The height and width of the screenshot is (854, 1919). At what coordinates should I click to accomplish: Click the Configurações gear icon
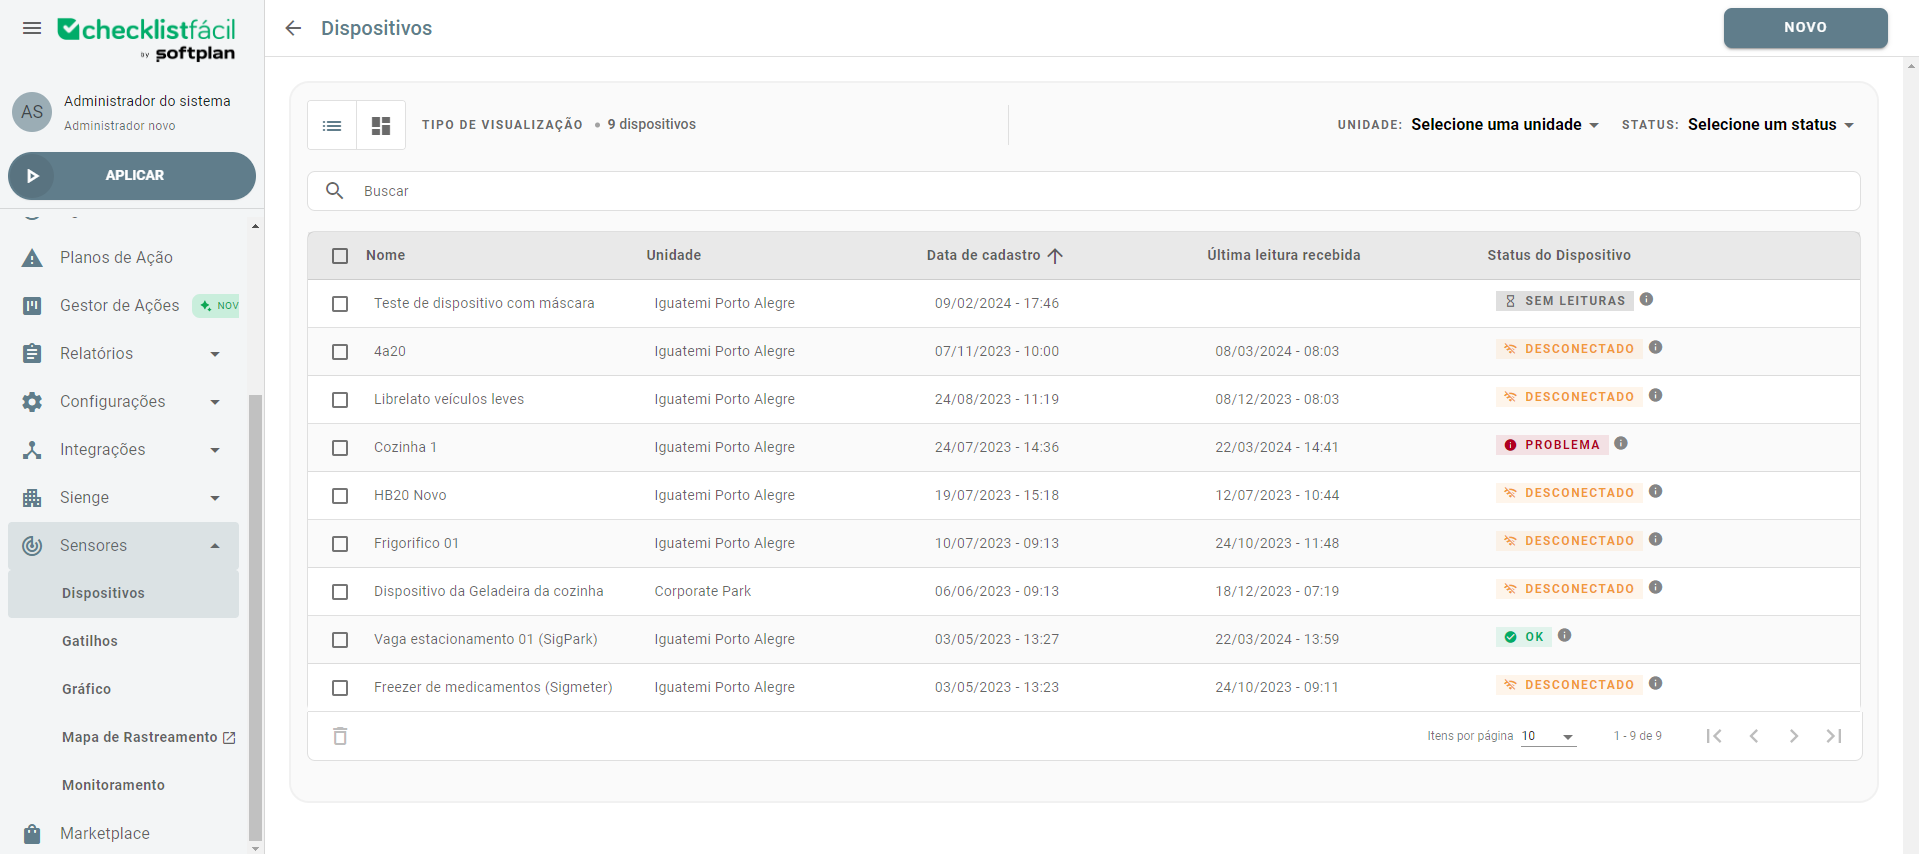[x=32, y=402]
